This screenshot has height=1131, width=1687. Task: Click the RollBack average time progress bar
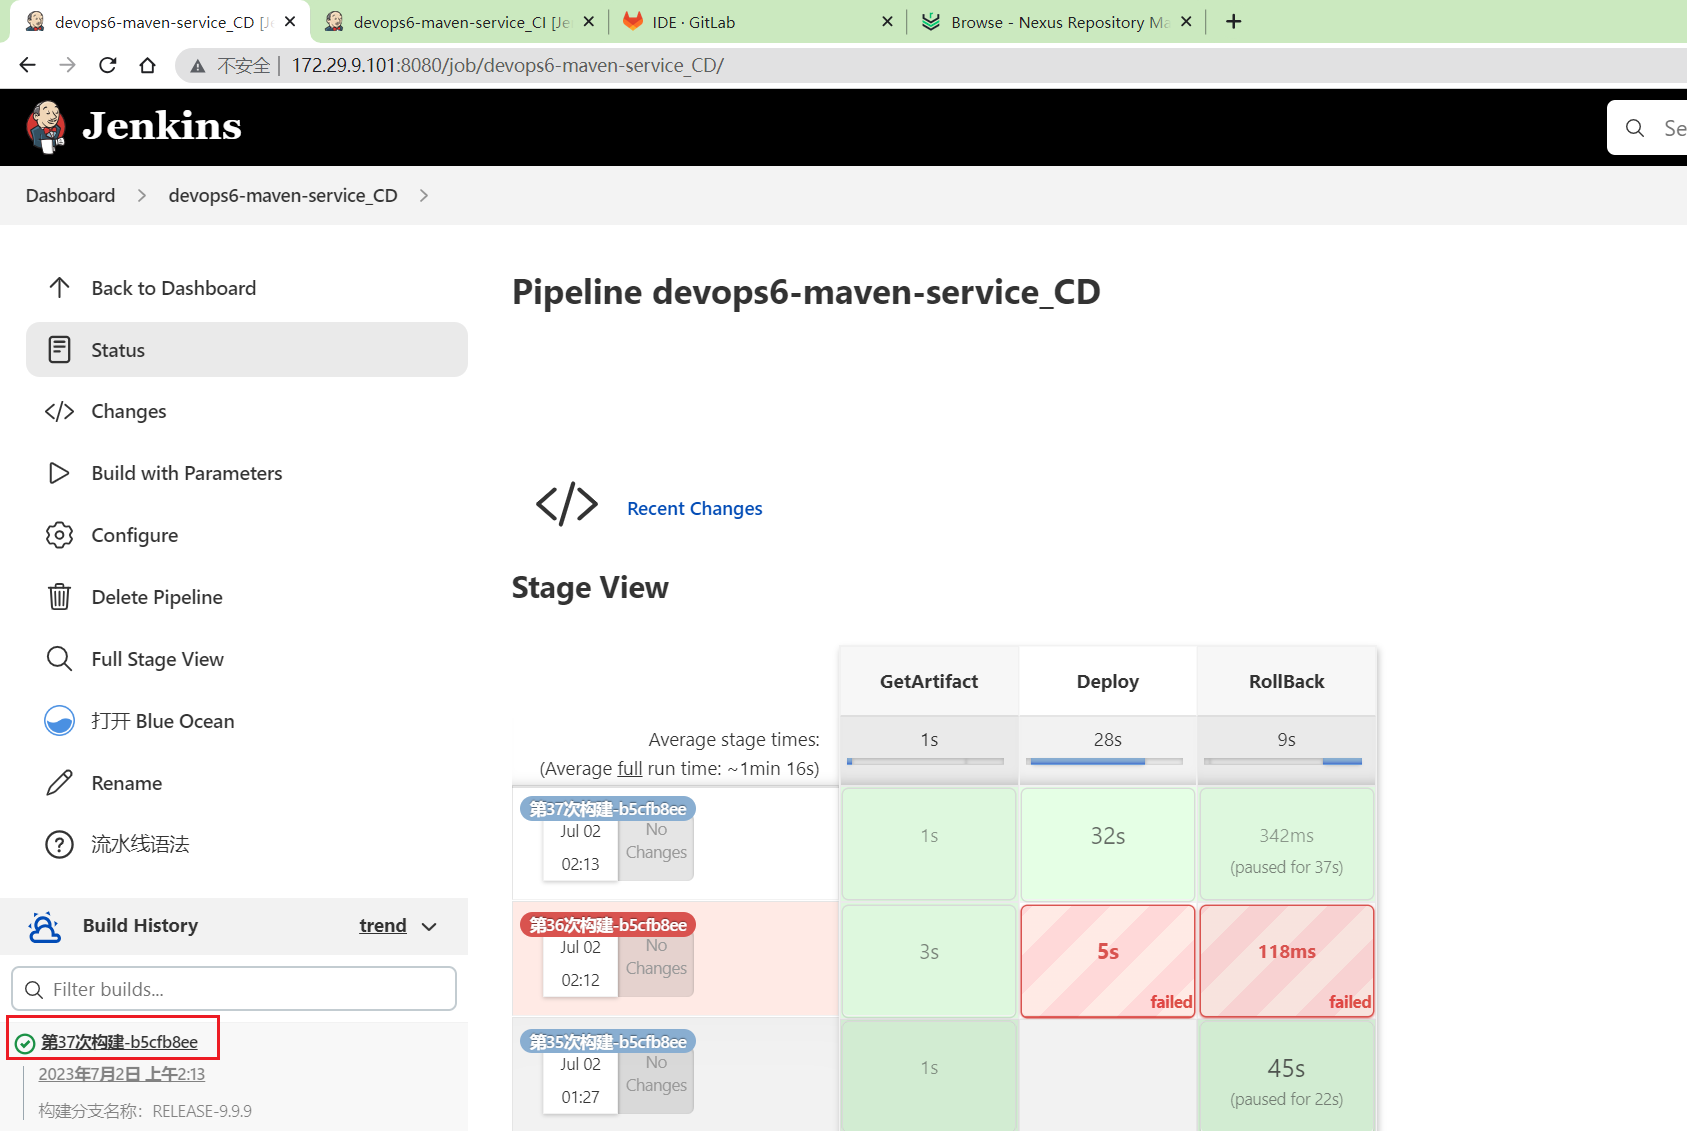[1284, 762]
